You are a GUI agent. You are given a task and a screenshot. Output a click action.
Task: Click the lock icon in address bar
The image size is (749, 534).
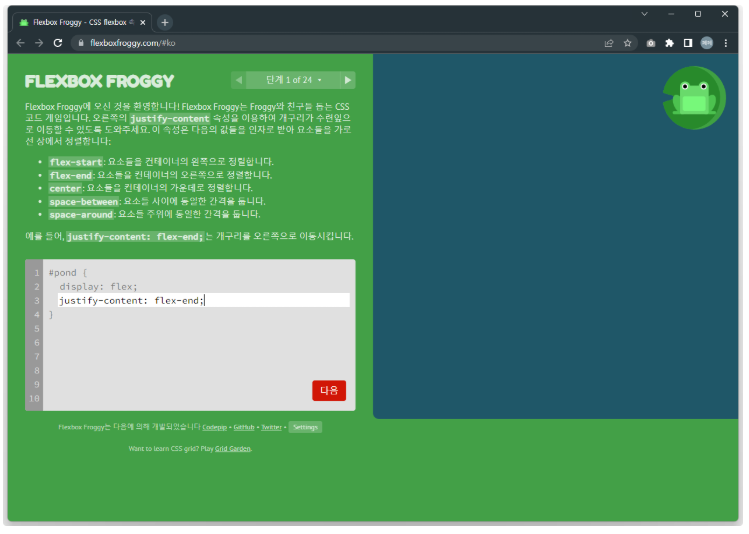point(81,43)
